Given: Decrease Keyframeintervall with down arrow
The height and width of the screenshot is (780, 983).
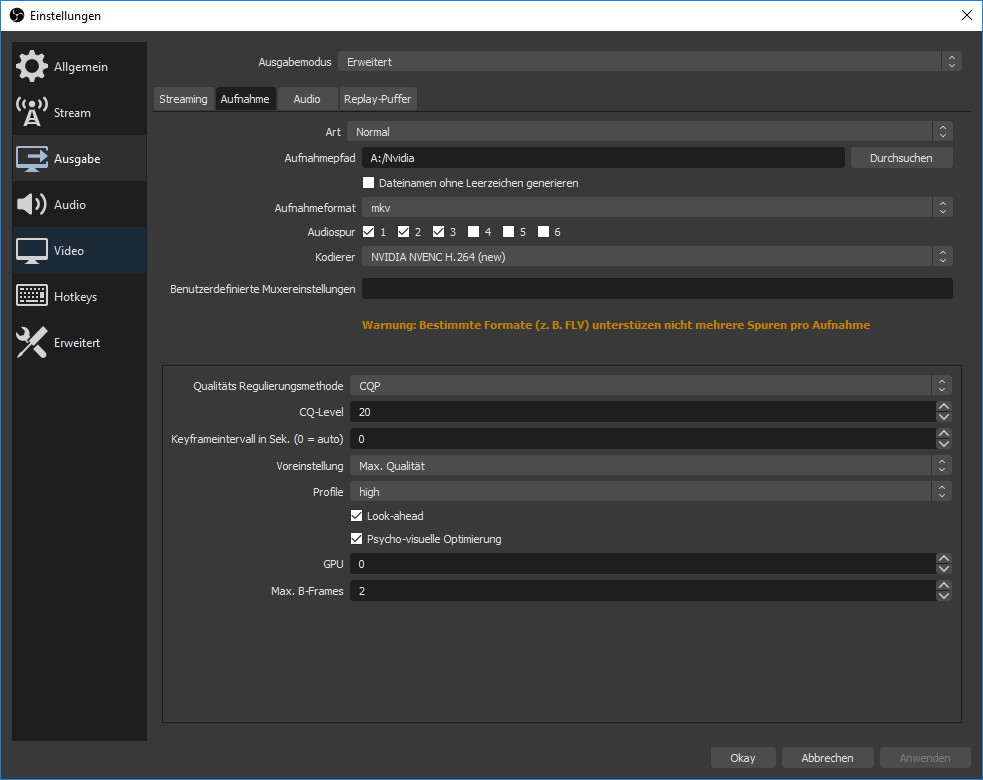Looking at the screenshot, I should (x=944, y=444).
